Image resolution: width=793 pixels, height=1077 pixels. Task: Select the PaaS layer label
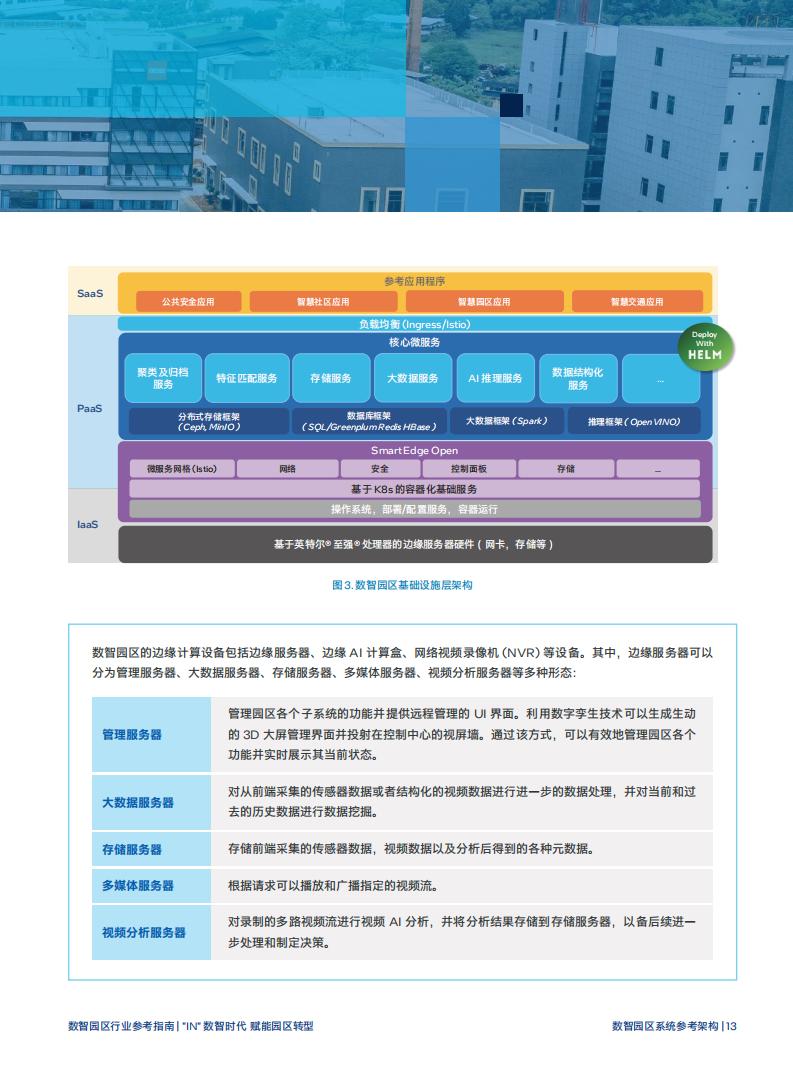pos(89,408)
